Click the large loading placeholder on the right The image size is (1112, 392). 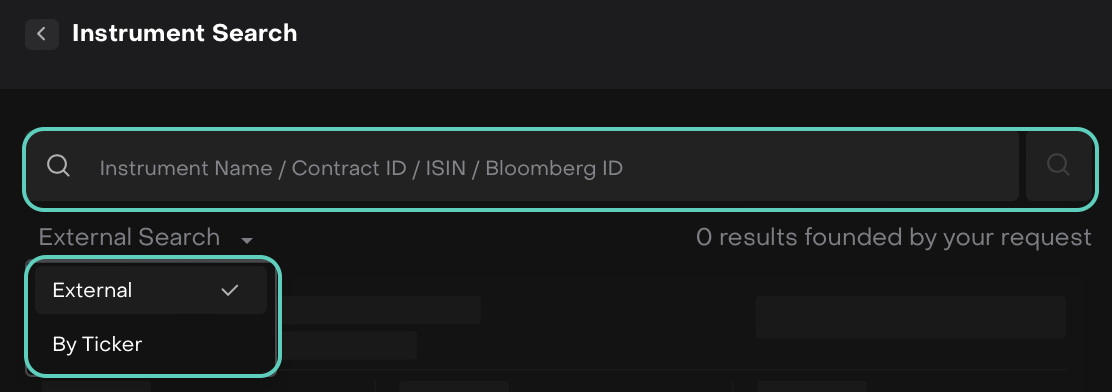pyautogui.click(x=911, y=317)
